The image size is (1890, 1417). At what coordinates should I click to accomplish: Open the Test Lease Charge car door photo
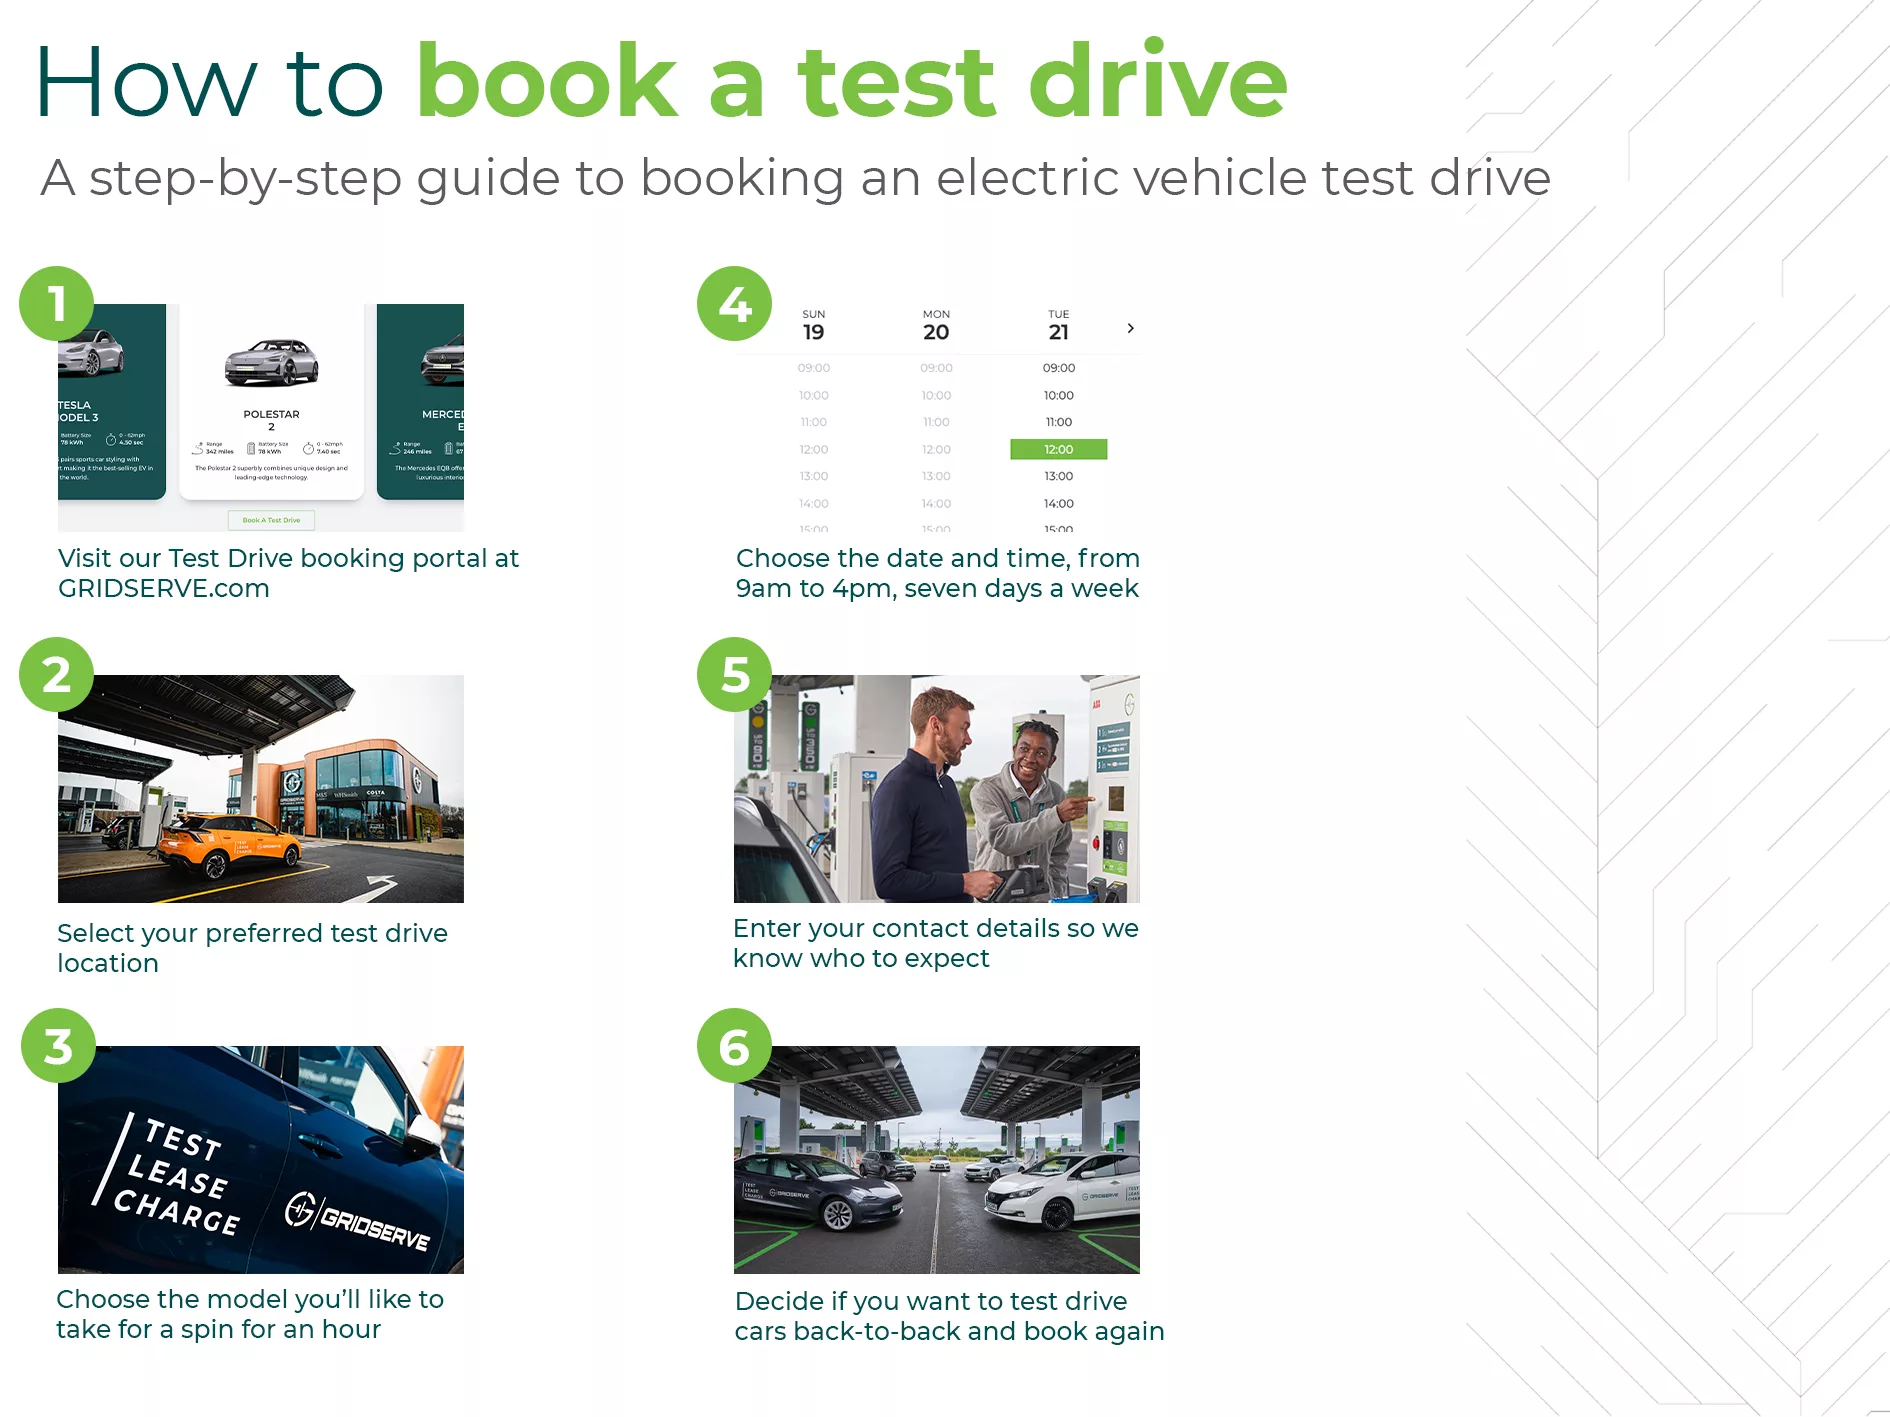point(261,1160)
